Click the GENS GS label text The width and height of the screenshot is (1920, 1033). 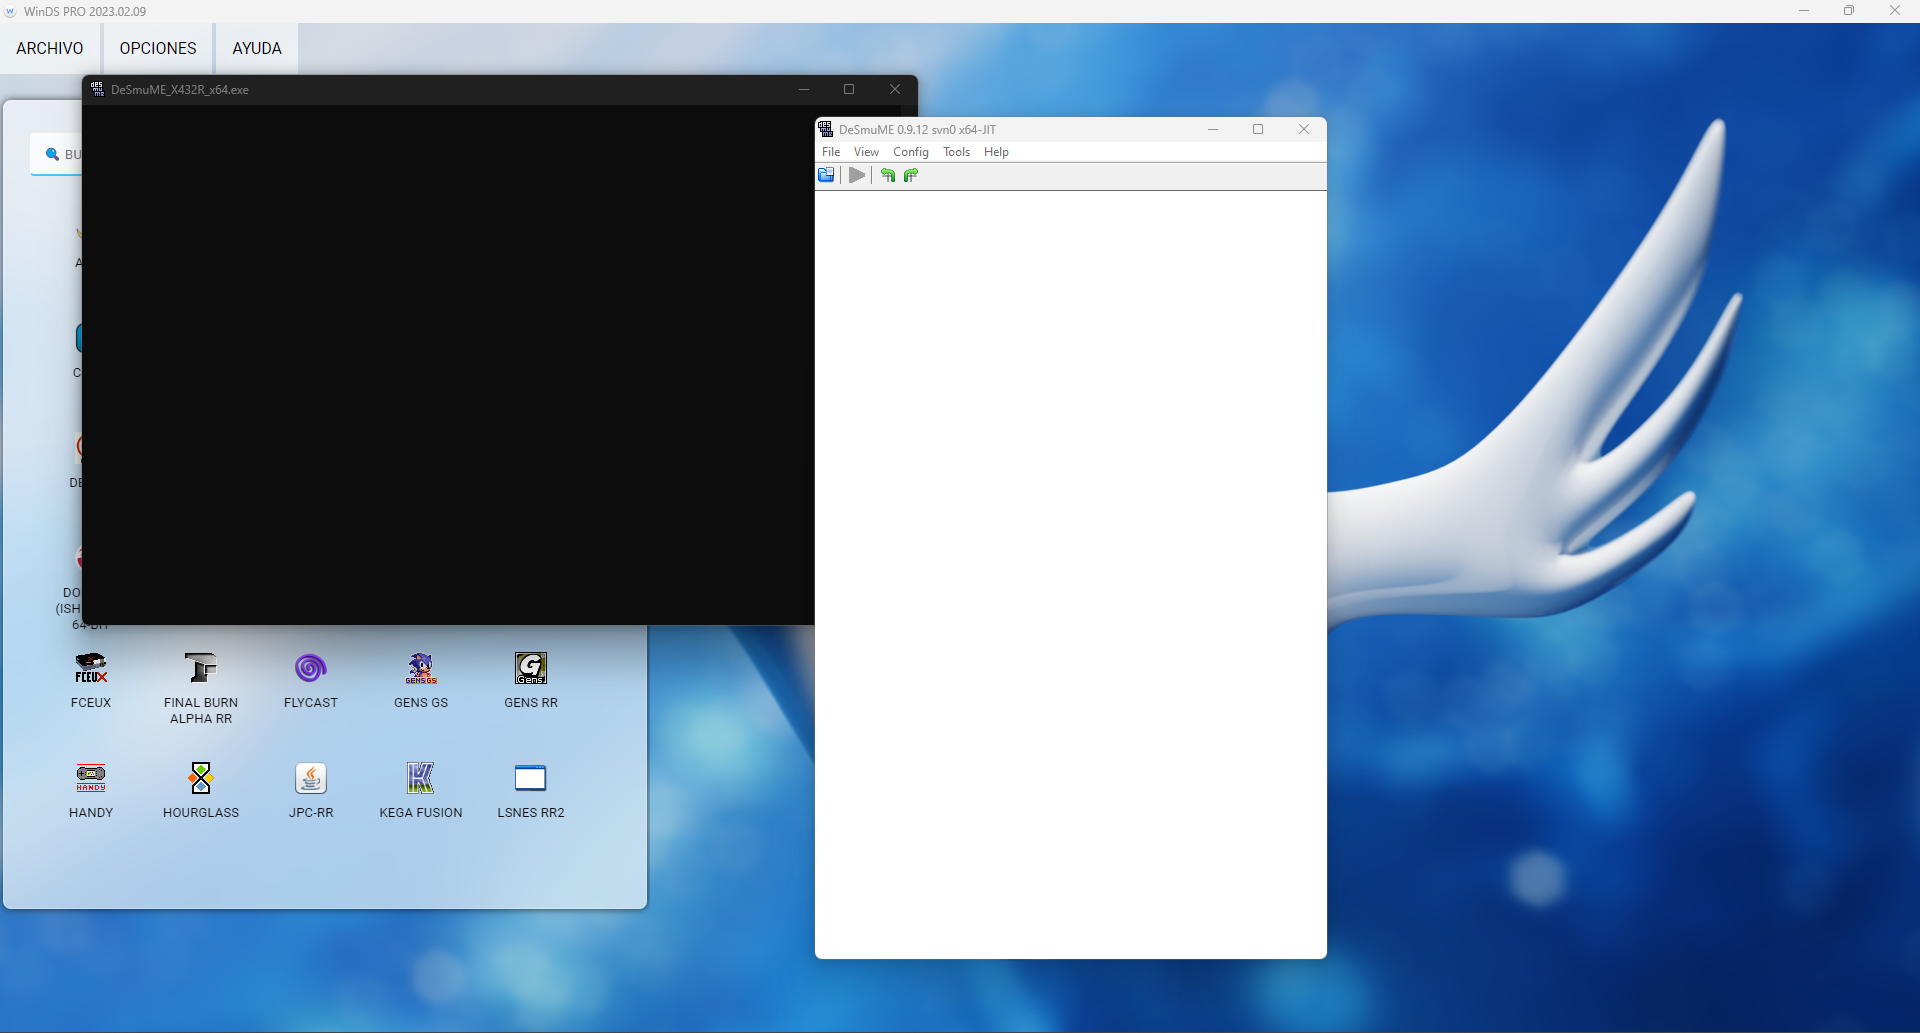(x=421, y=703)
